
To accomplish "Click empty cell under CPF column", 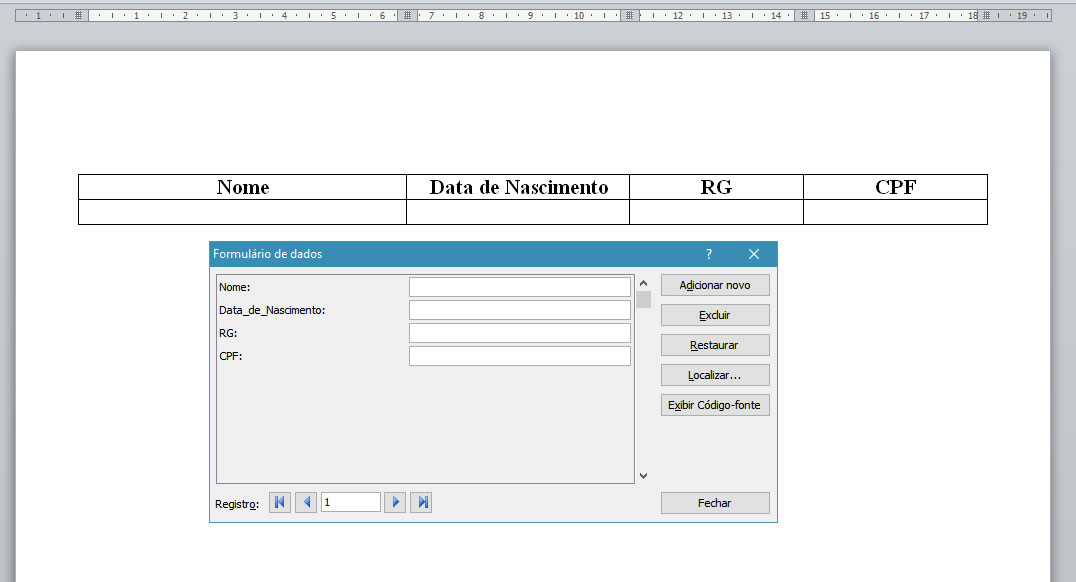I will 896,212.
